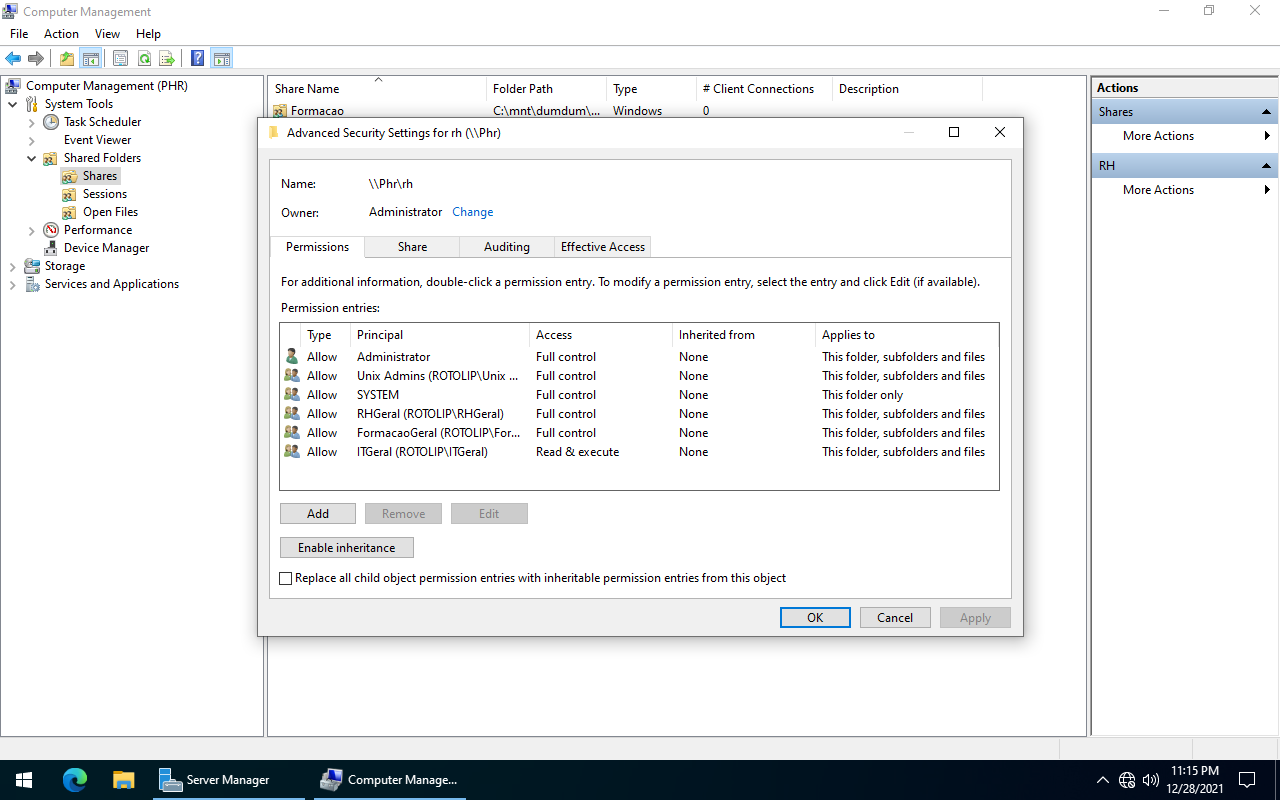Click the Back arrow in toolbar

click(x=13, y=59)
